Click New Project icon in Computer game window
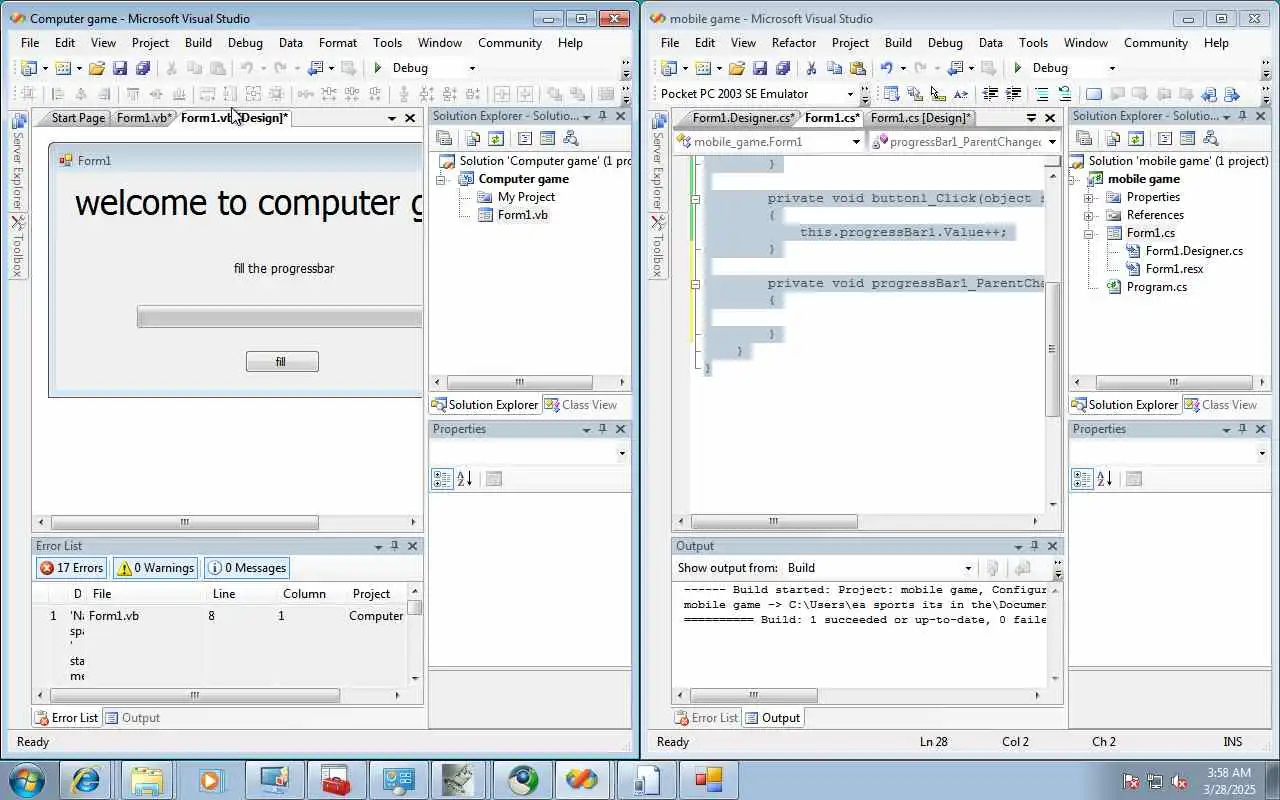This screenshot has width=1280, height=800. 28,68
